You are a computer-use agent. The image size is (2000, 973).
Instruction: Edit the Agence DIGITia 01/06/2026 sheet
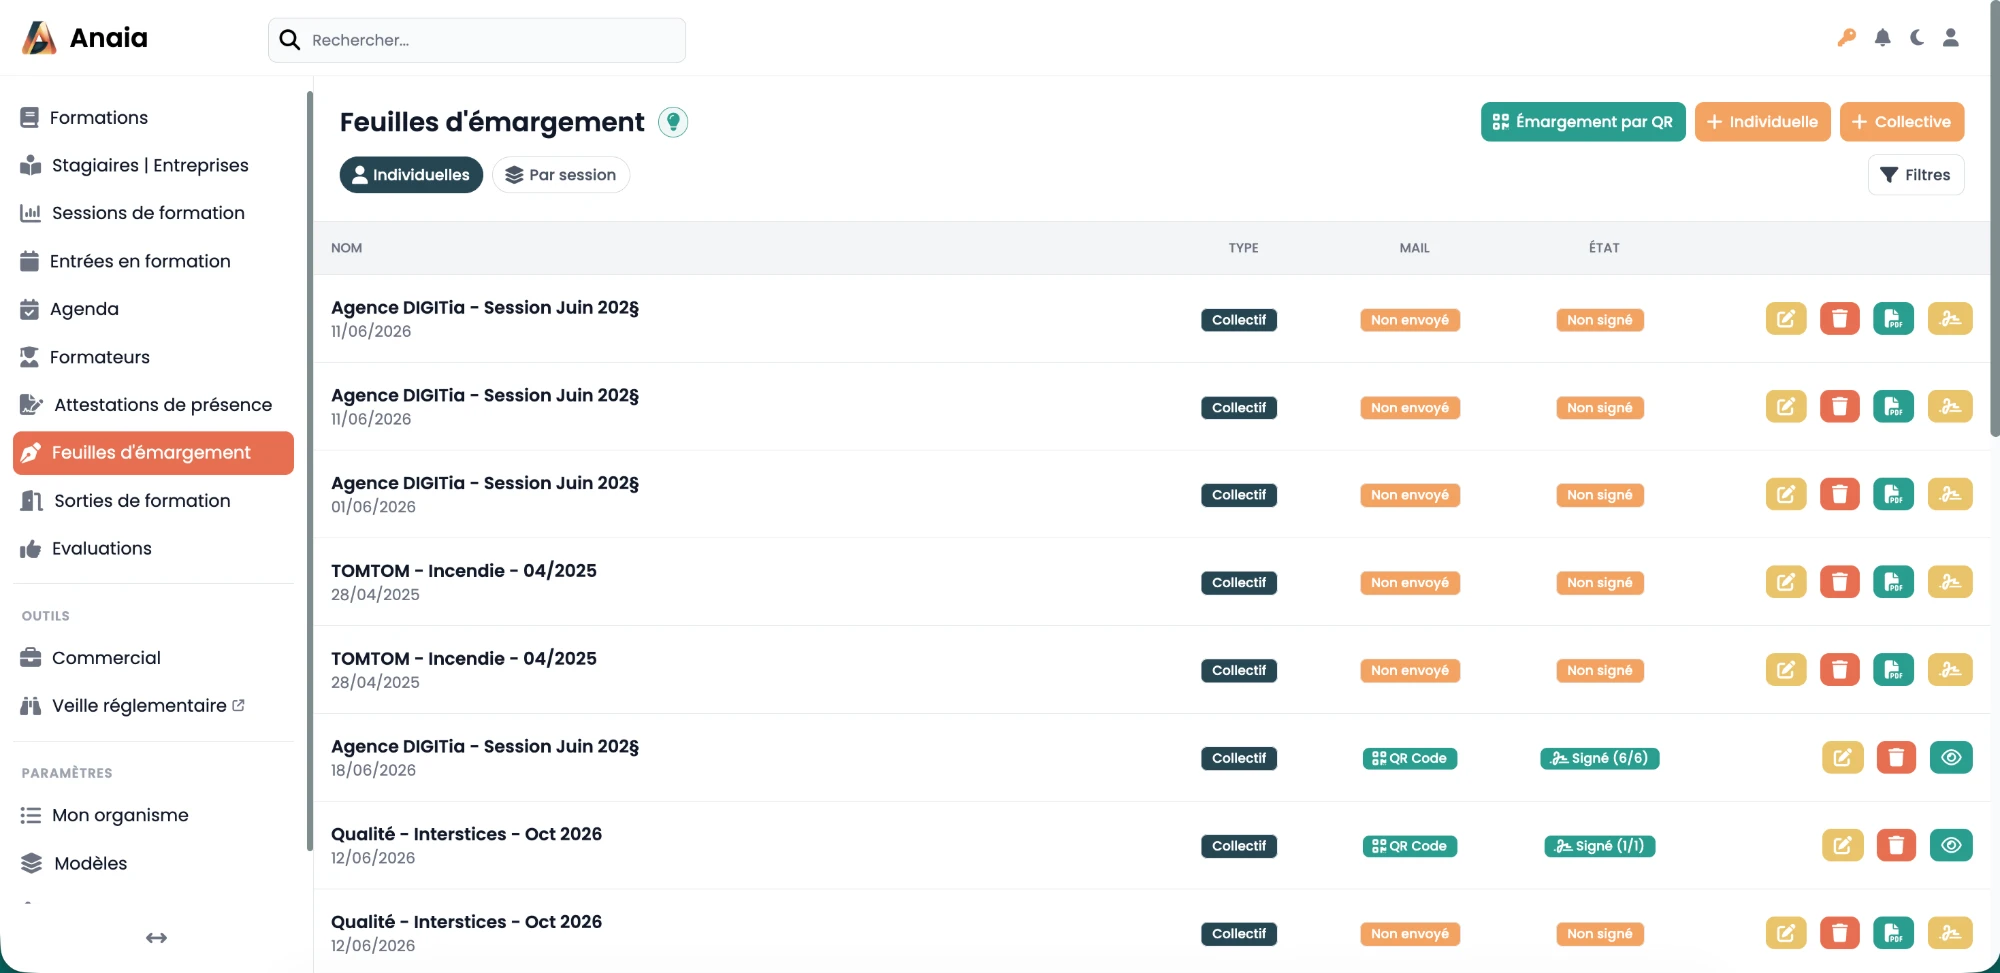(1785, 494)
